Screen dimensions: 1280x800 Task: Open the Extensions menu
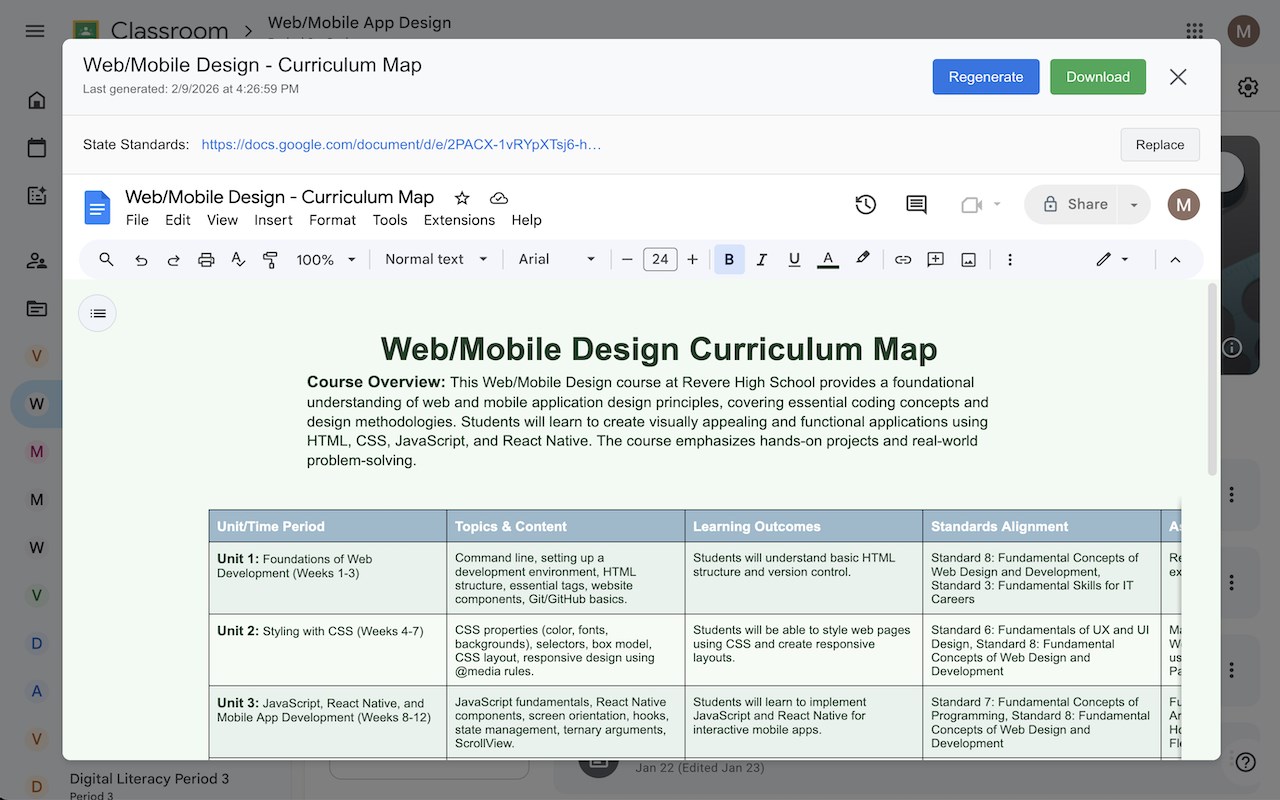coord(459,220)
